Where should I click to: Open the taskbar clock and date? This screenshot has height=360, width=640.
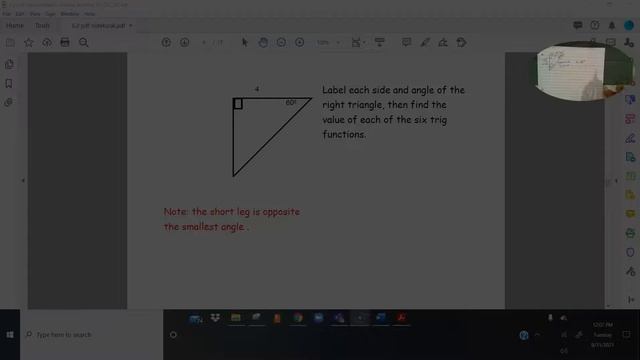(602, 335)
